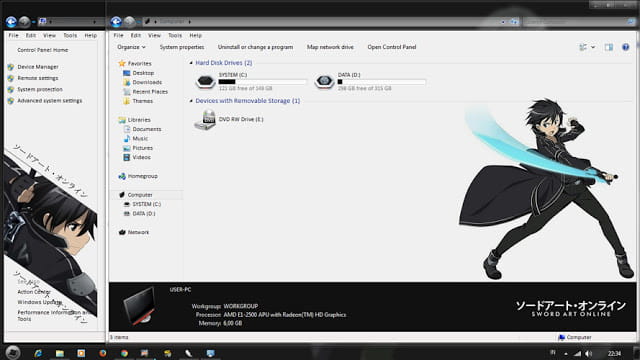Click Map network drive
Viewport: 640px width, 360px height.
tap(330, 47)
